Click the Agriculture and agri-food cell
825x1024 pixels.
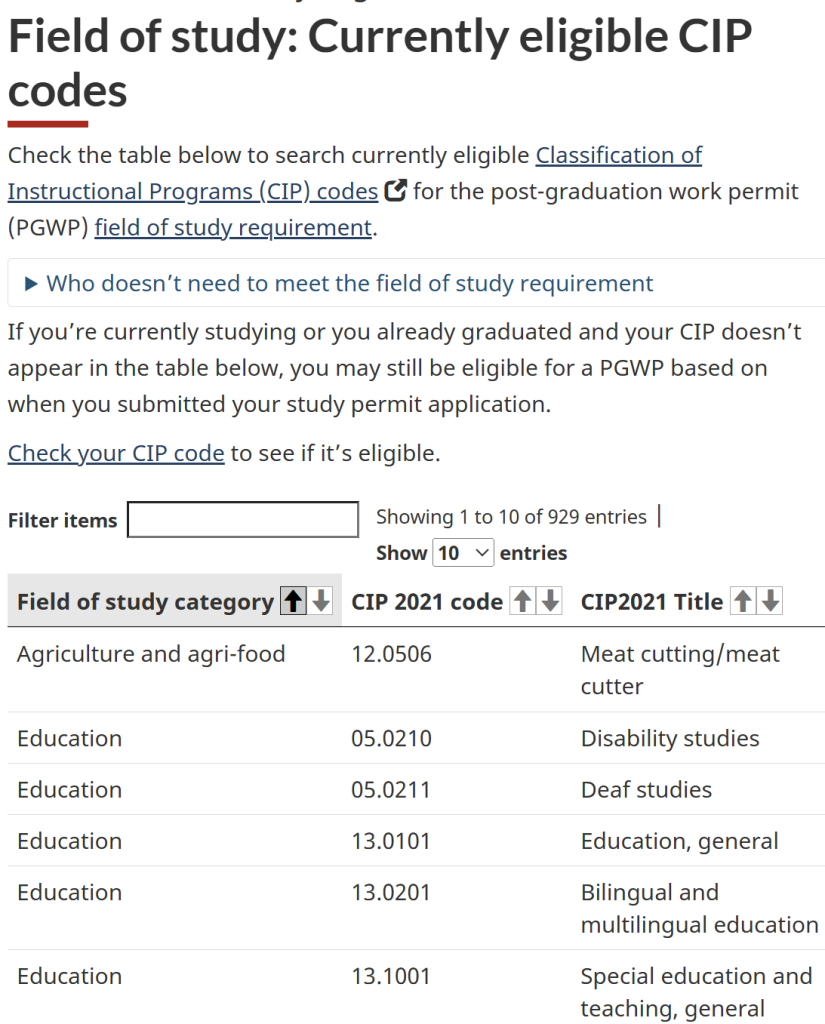point(151,654)
